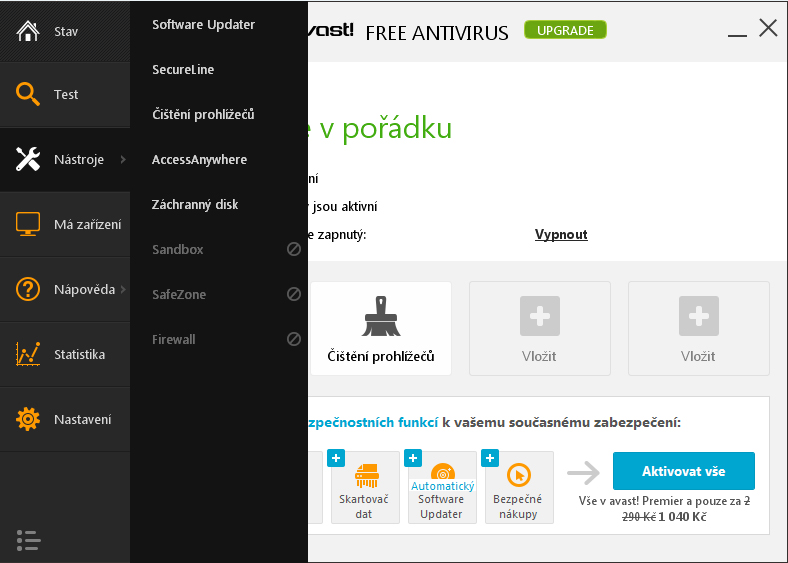Click the blocked icon next to SafeZone
The width and height of the screenshot is (788, 563).
pyautogui.click(x=294, y=294)
